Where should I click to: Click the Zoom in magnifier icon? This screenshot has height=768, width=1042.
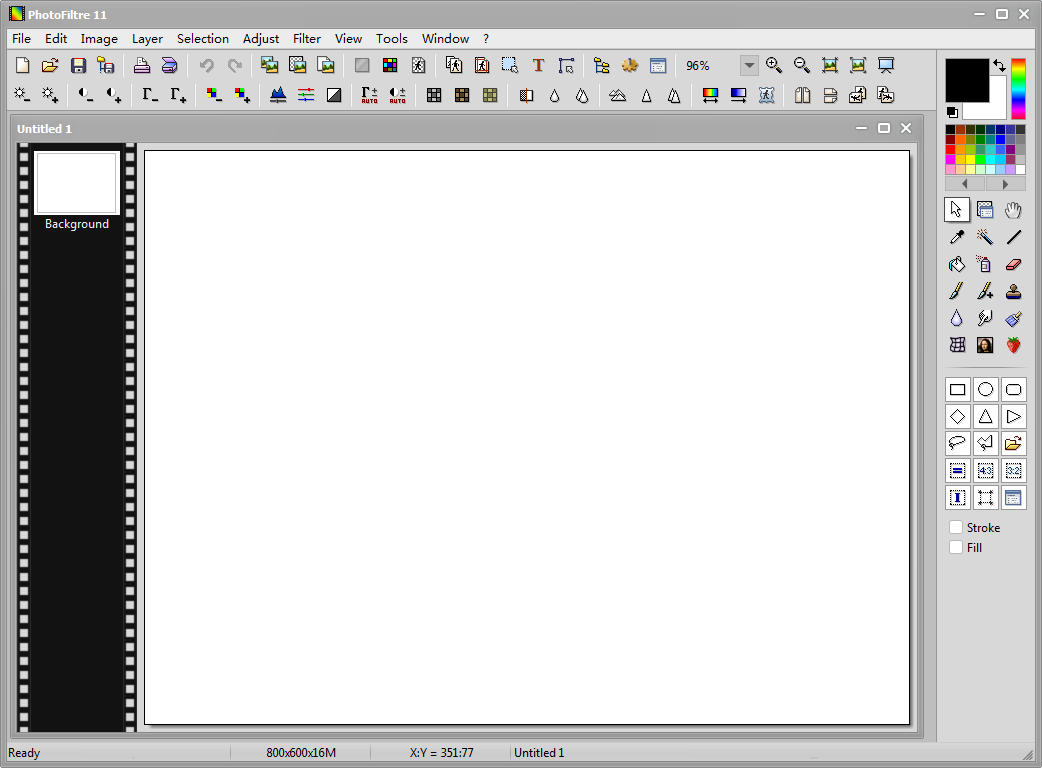pyautogui.click(x=774, y=65)
